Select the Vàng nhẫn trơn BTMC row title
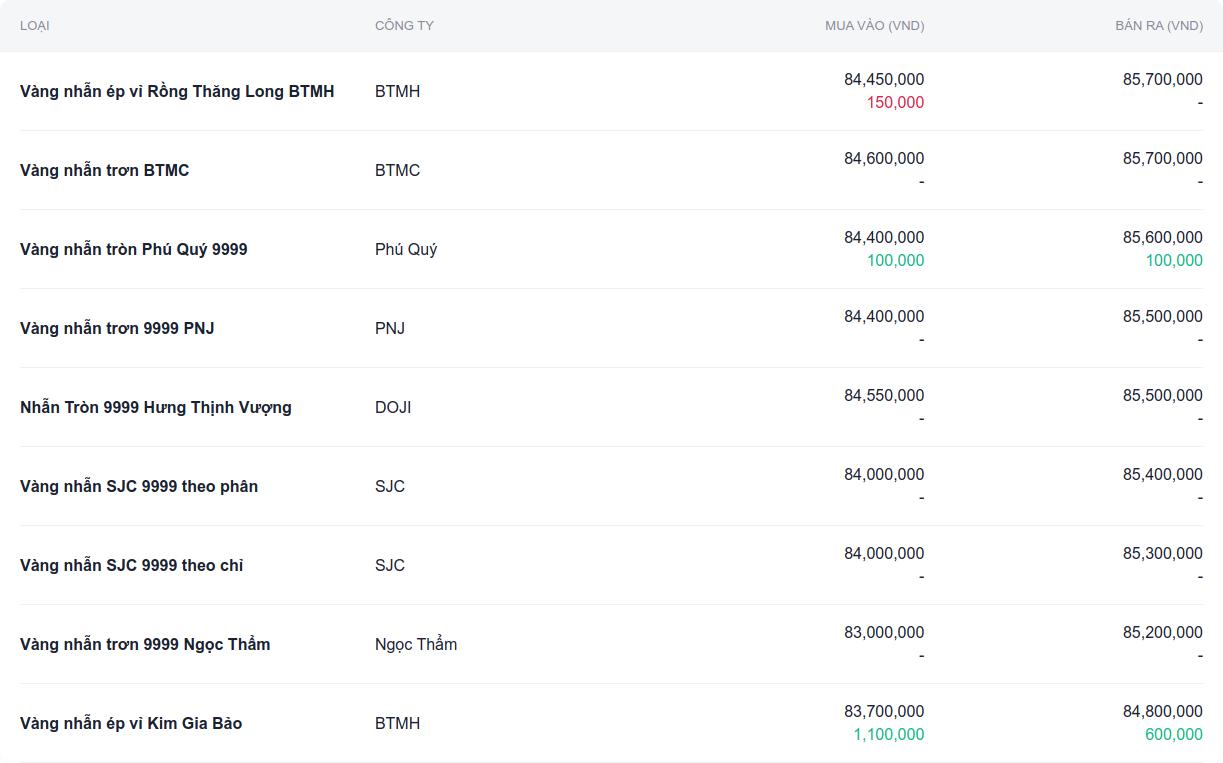 pos(104,171)
